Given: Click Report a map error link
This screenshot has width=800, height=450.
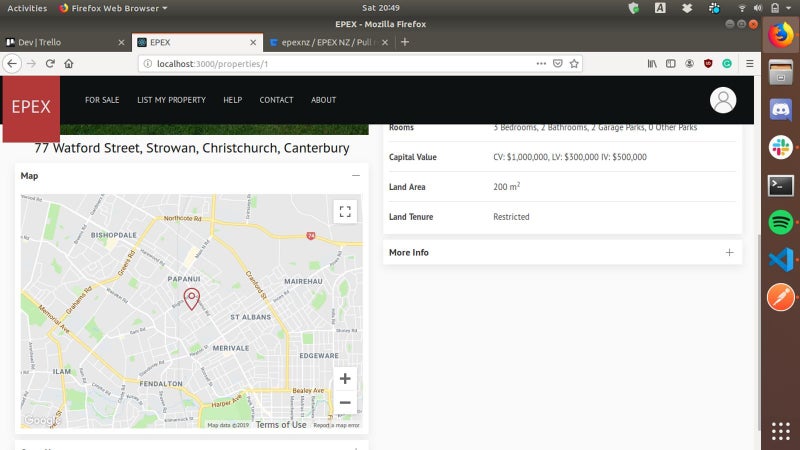Looking at the screenshot, I should 336,425.
